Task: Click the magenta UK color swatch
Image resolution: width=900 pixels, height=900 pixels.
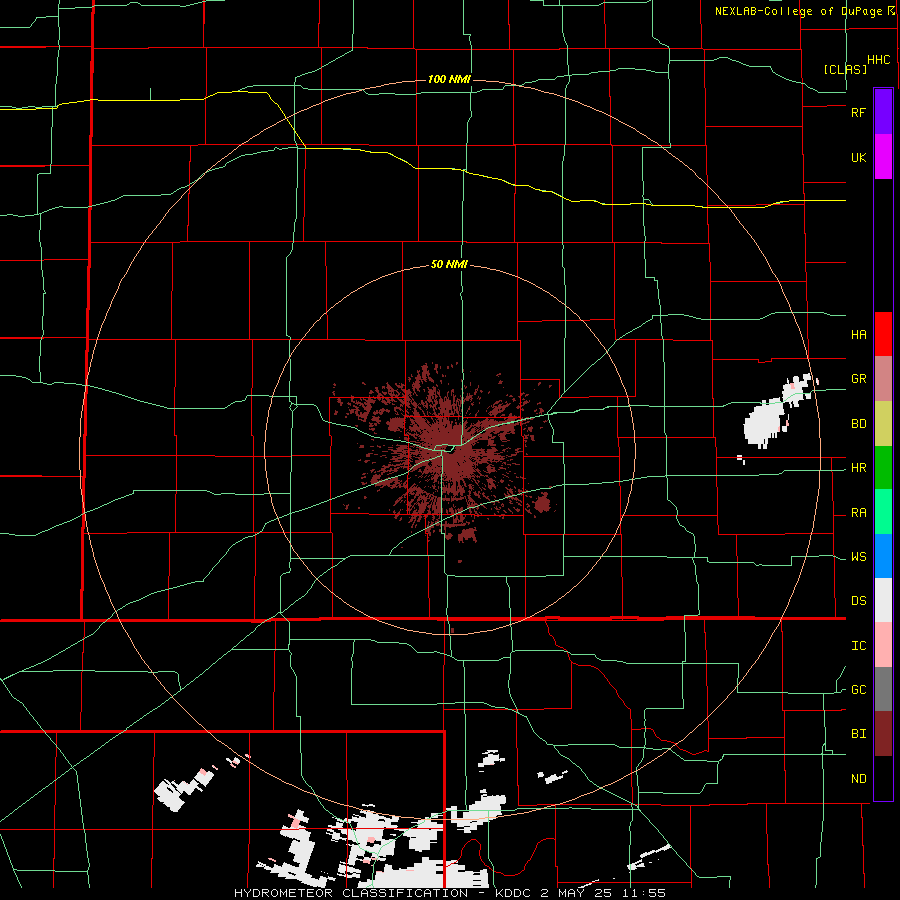Action: click(883, 157)
